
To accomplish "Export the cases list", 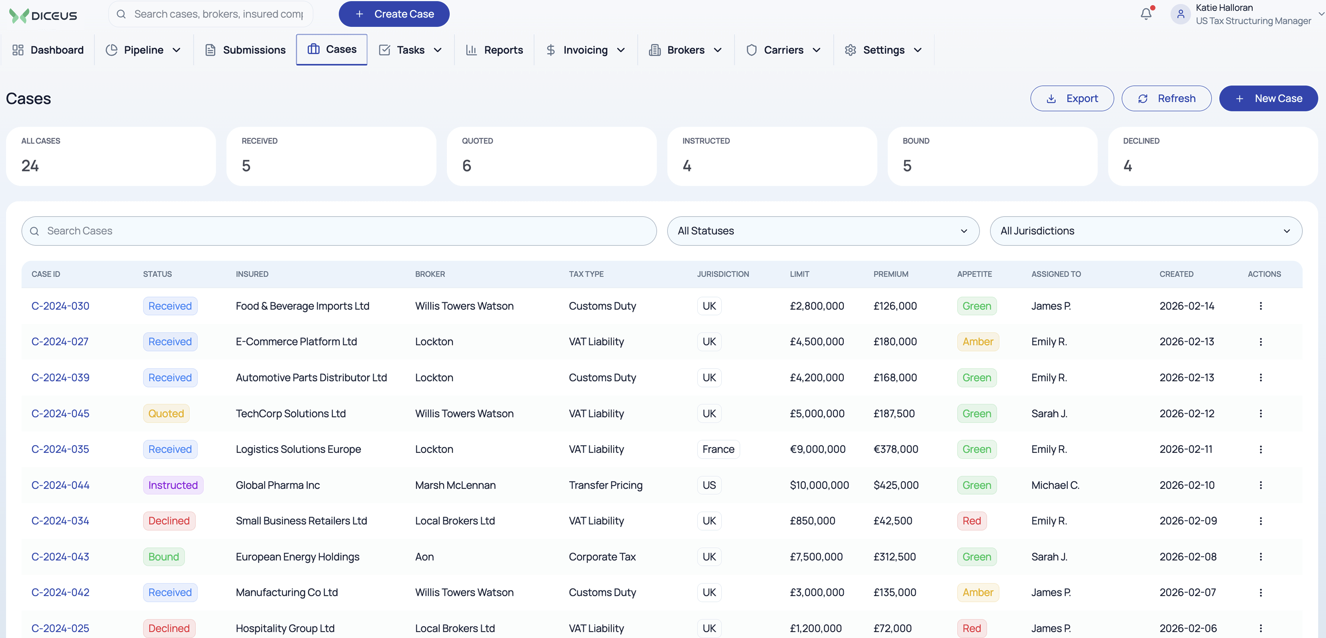I will tap(1072, 98).
